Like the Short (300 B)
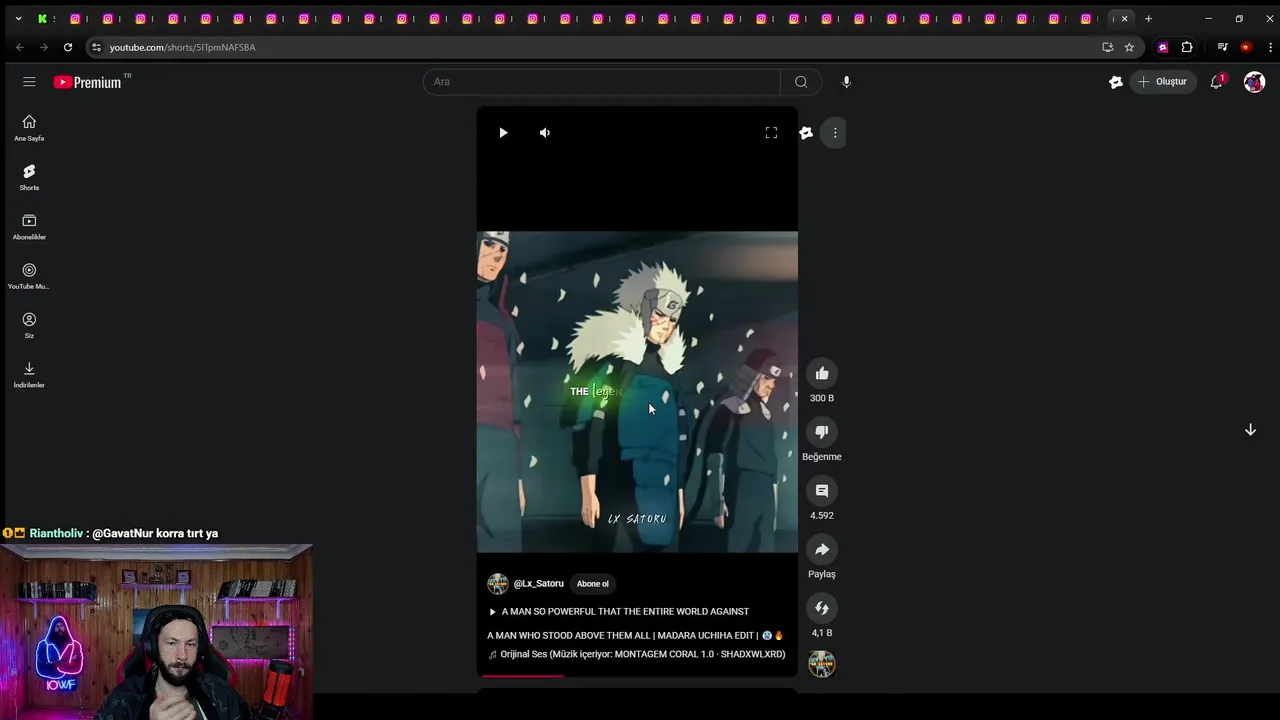The image size is (1280, 720). (x=822, y=374)
